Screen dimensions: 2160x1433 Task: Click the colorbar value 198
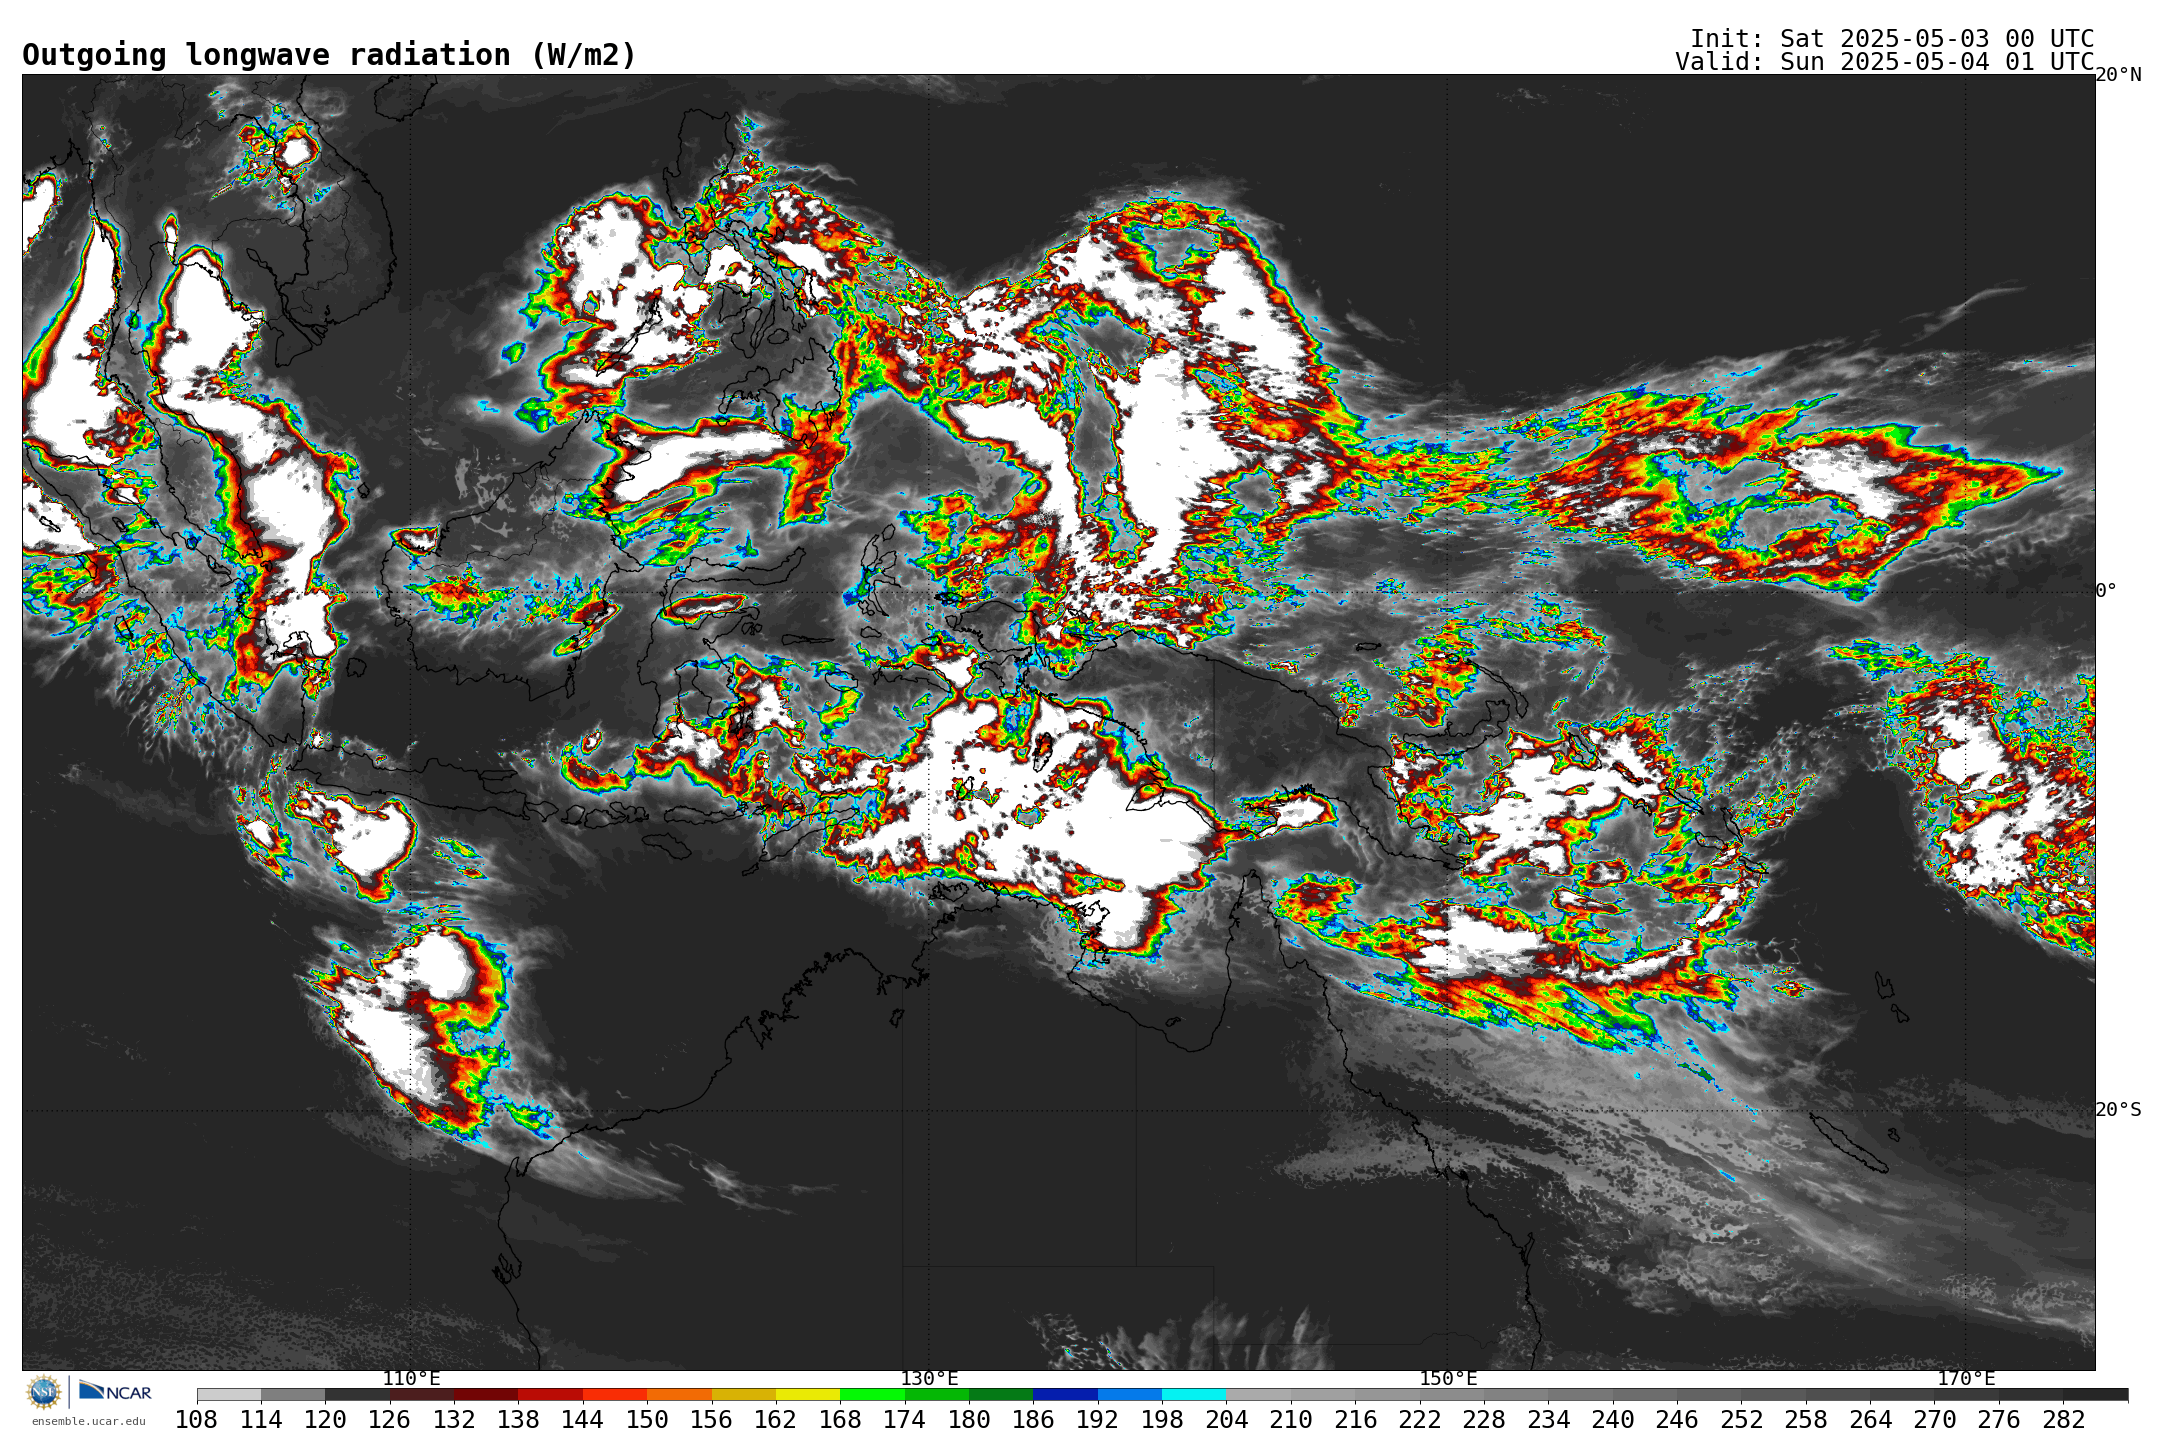point(1162,1420)
